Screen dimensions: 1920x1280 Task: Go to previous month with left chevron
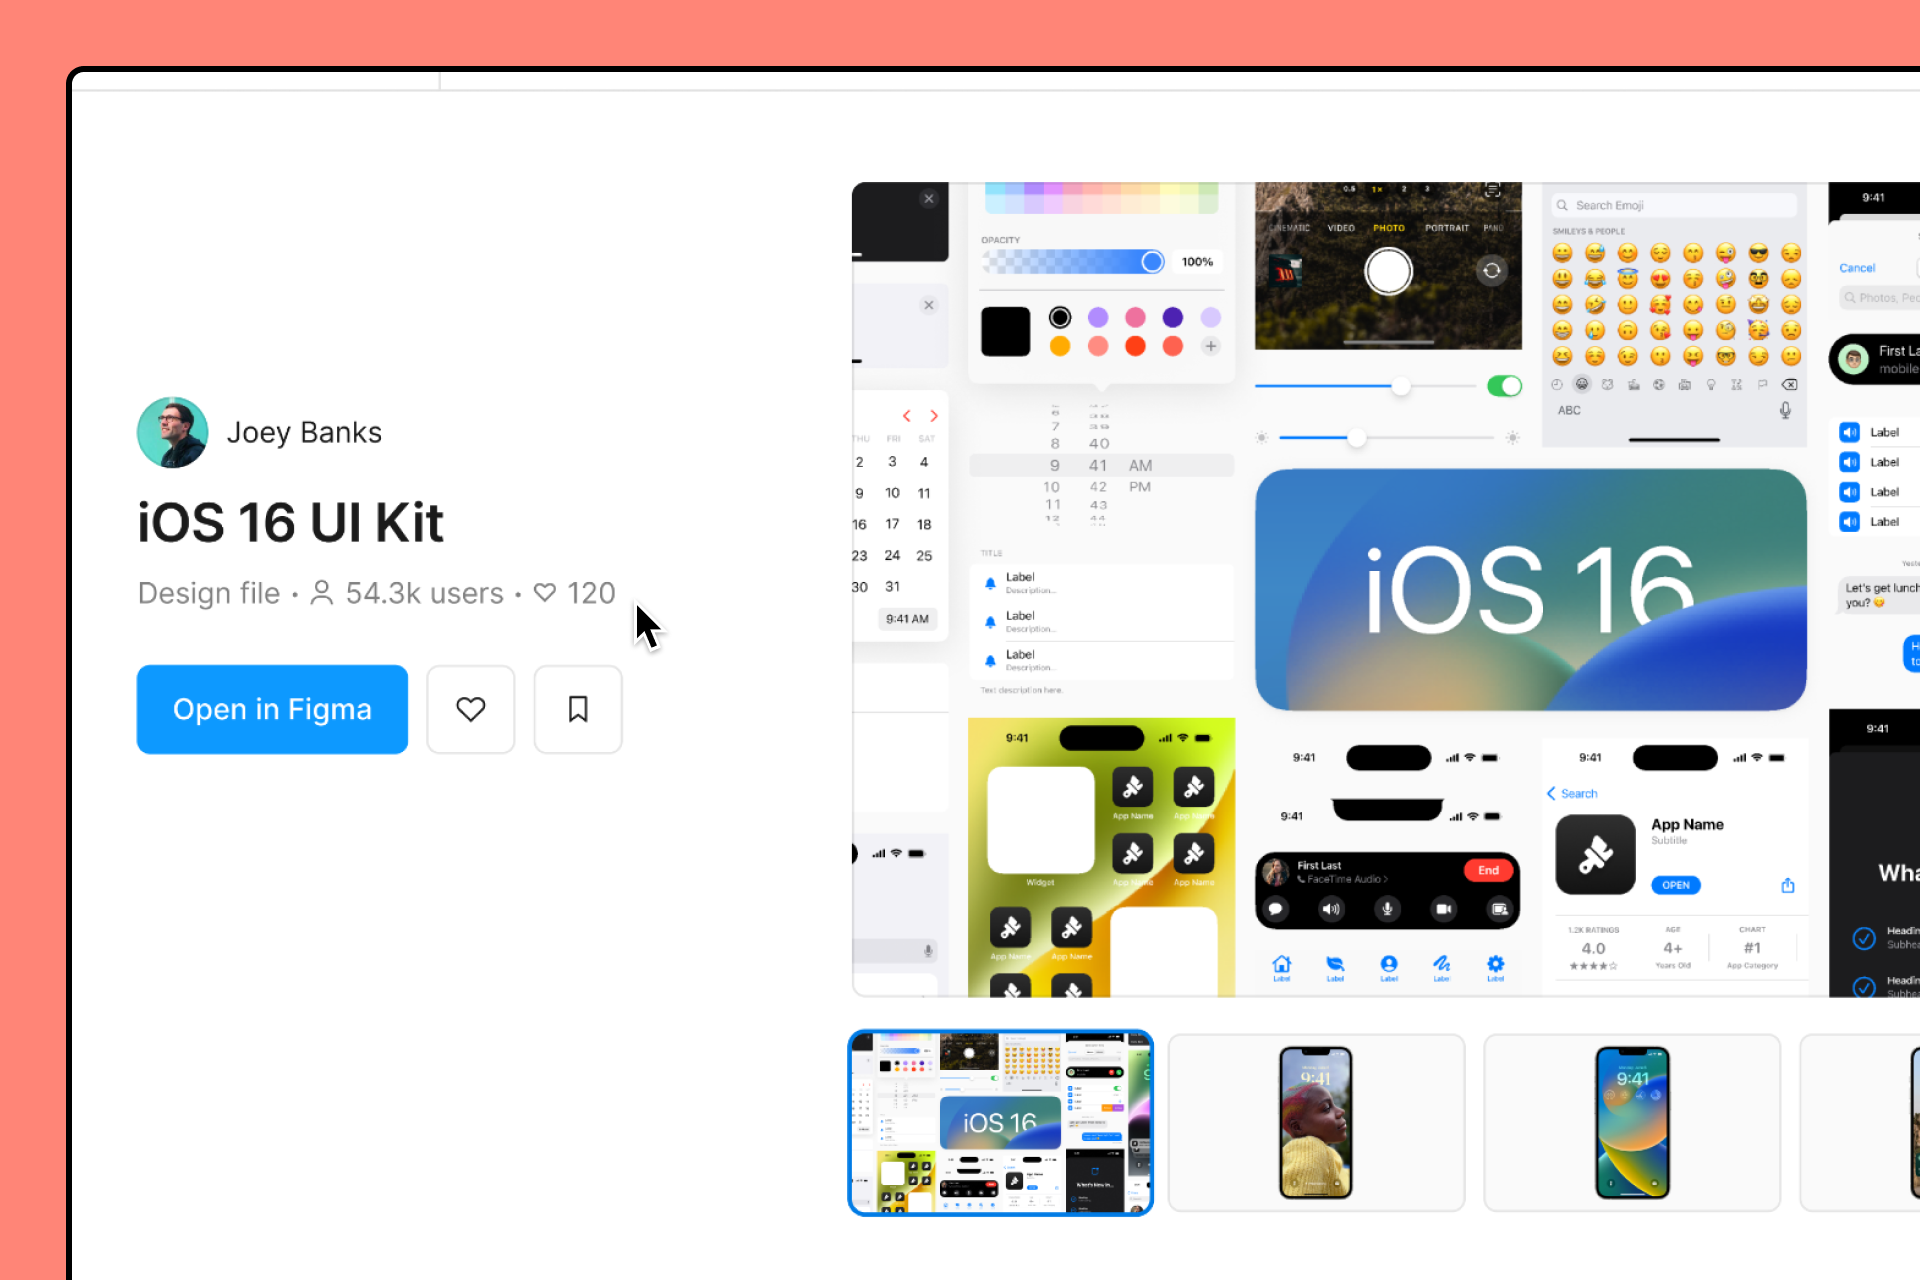pyautogui.click(x=906, y=416)
